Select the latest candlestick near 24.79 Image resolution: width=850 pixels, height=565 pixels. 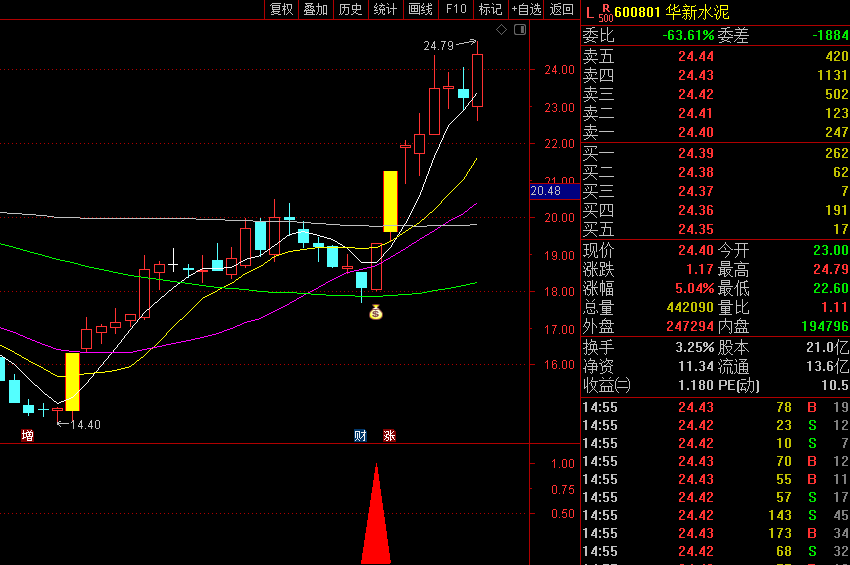[x=477, y=80]
